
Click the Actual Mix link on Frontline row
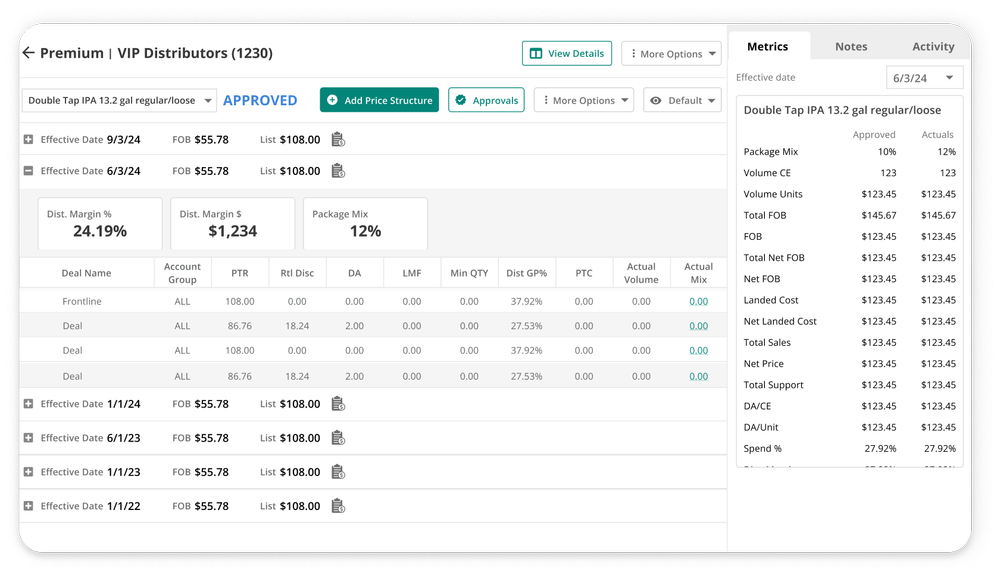(698, 299)
